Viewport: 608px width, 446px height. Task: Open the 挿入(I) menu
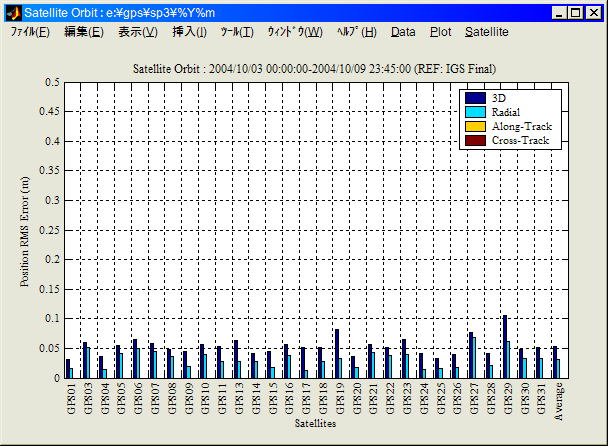pyautogui.click(x=189, y=32)
